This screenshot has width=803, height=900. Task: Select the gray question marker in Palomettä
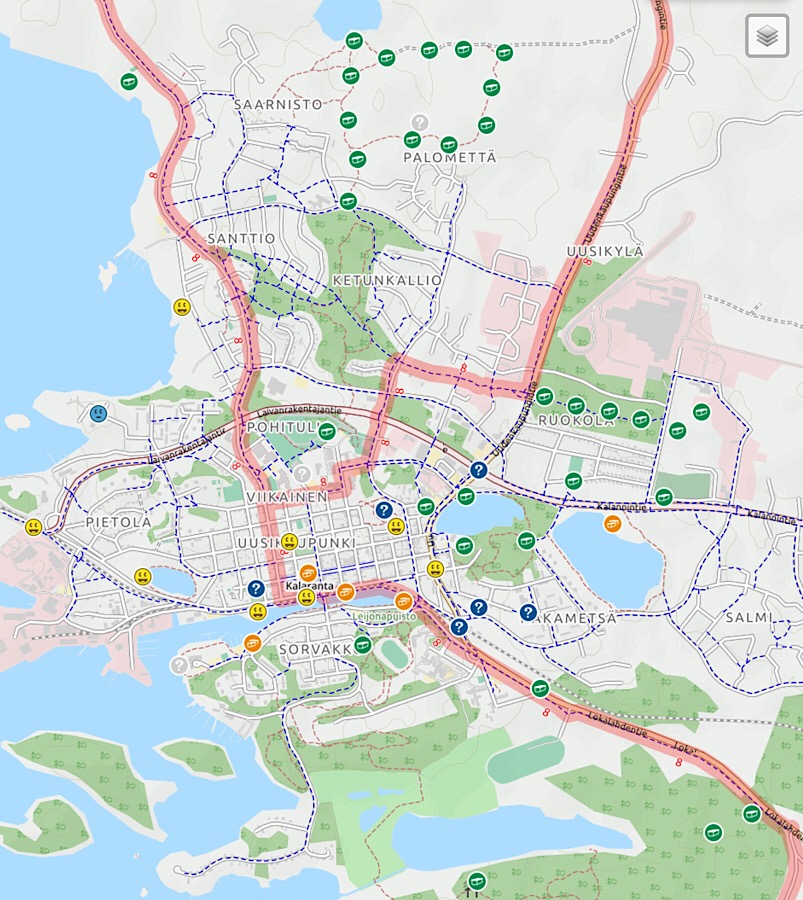(x=420, y=122)
